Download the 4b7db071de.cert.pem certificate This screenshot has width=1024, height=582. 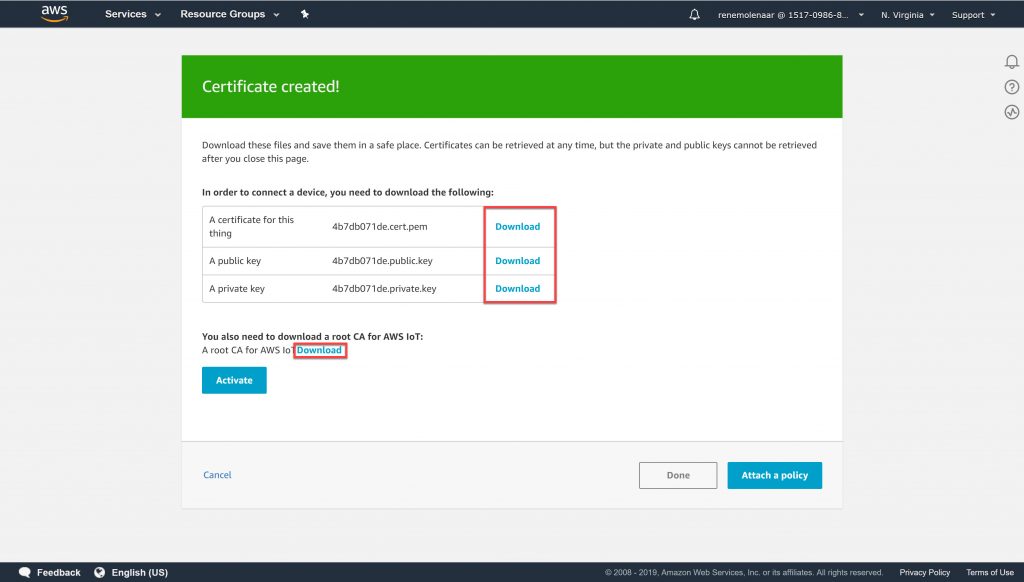tap(518, 227)
